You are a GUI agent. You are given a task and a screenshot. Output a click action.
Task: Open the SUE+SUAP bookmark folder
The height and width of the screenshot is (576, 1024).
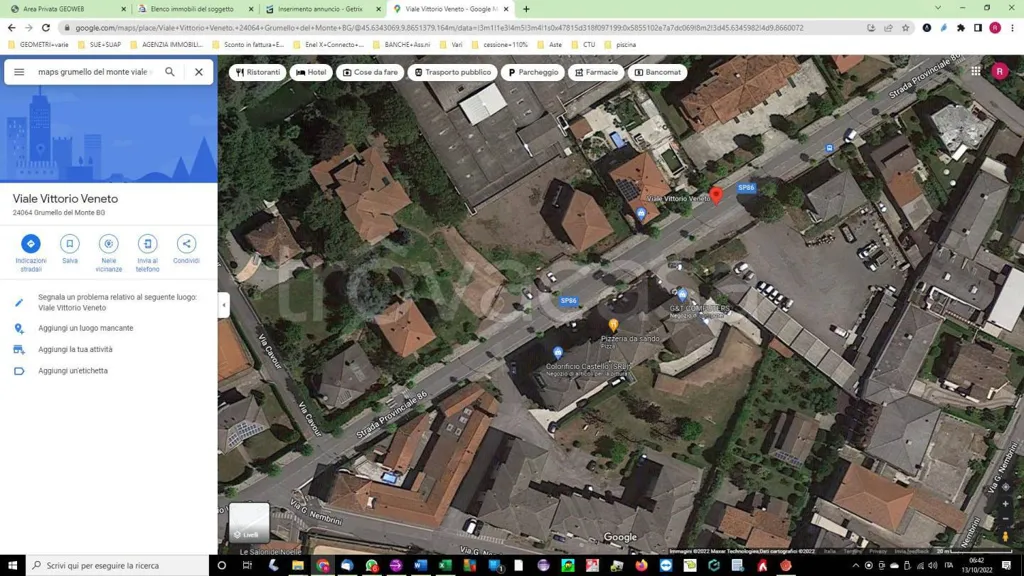click(99, 45)
